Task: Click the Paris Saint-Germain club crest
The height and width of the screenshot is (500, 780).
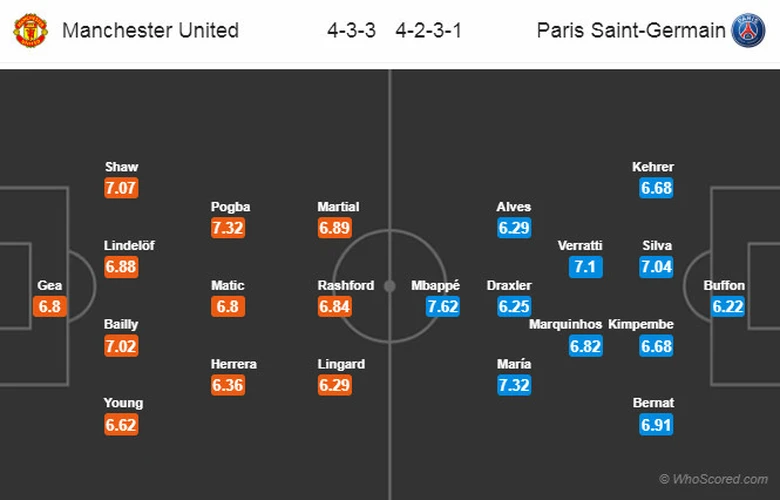Action: (x=747, y=30)
